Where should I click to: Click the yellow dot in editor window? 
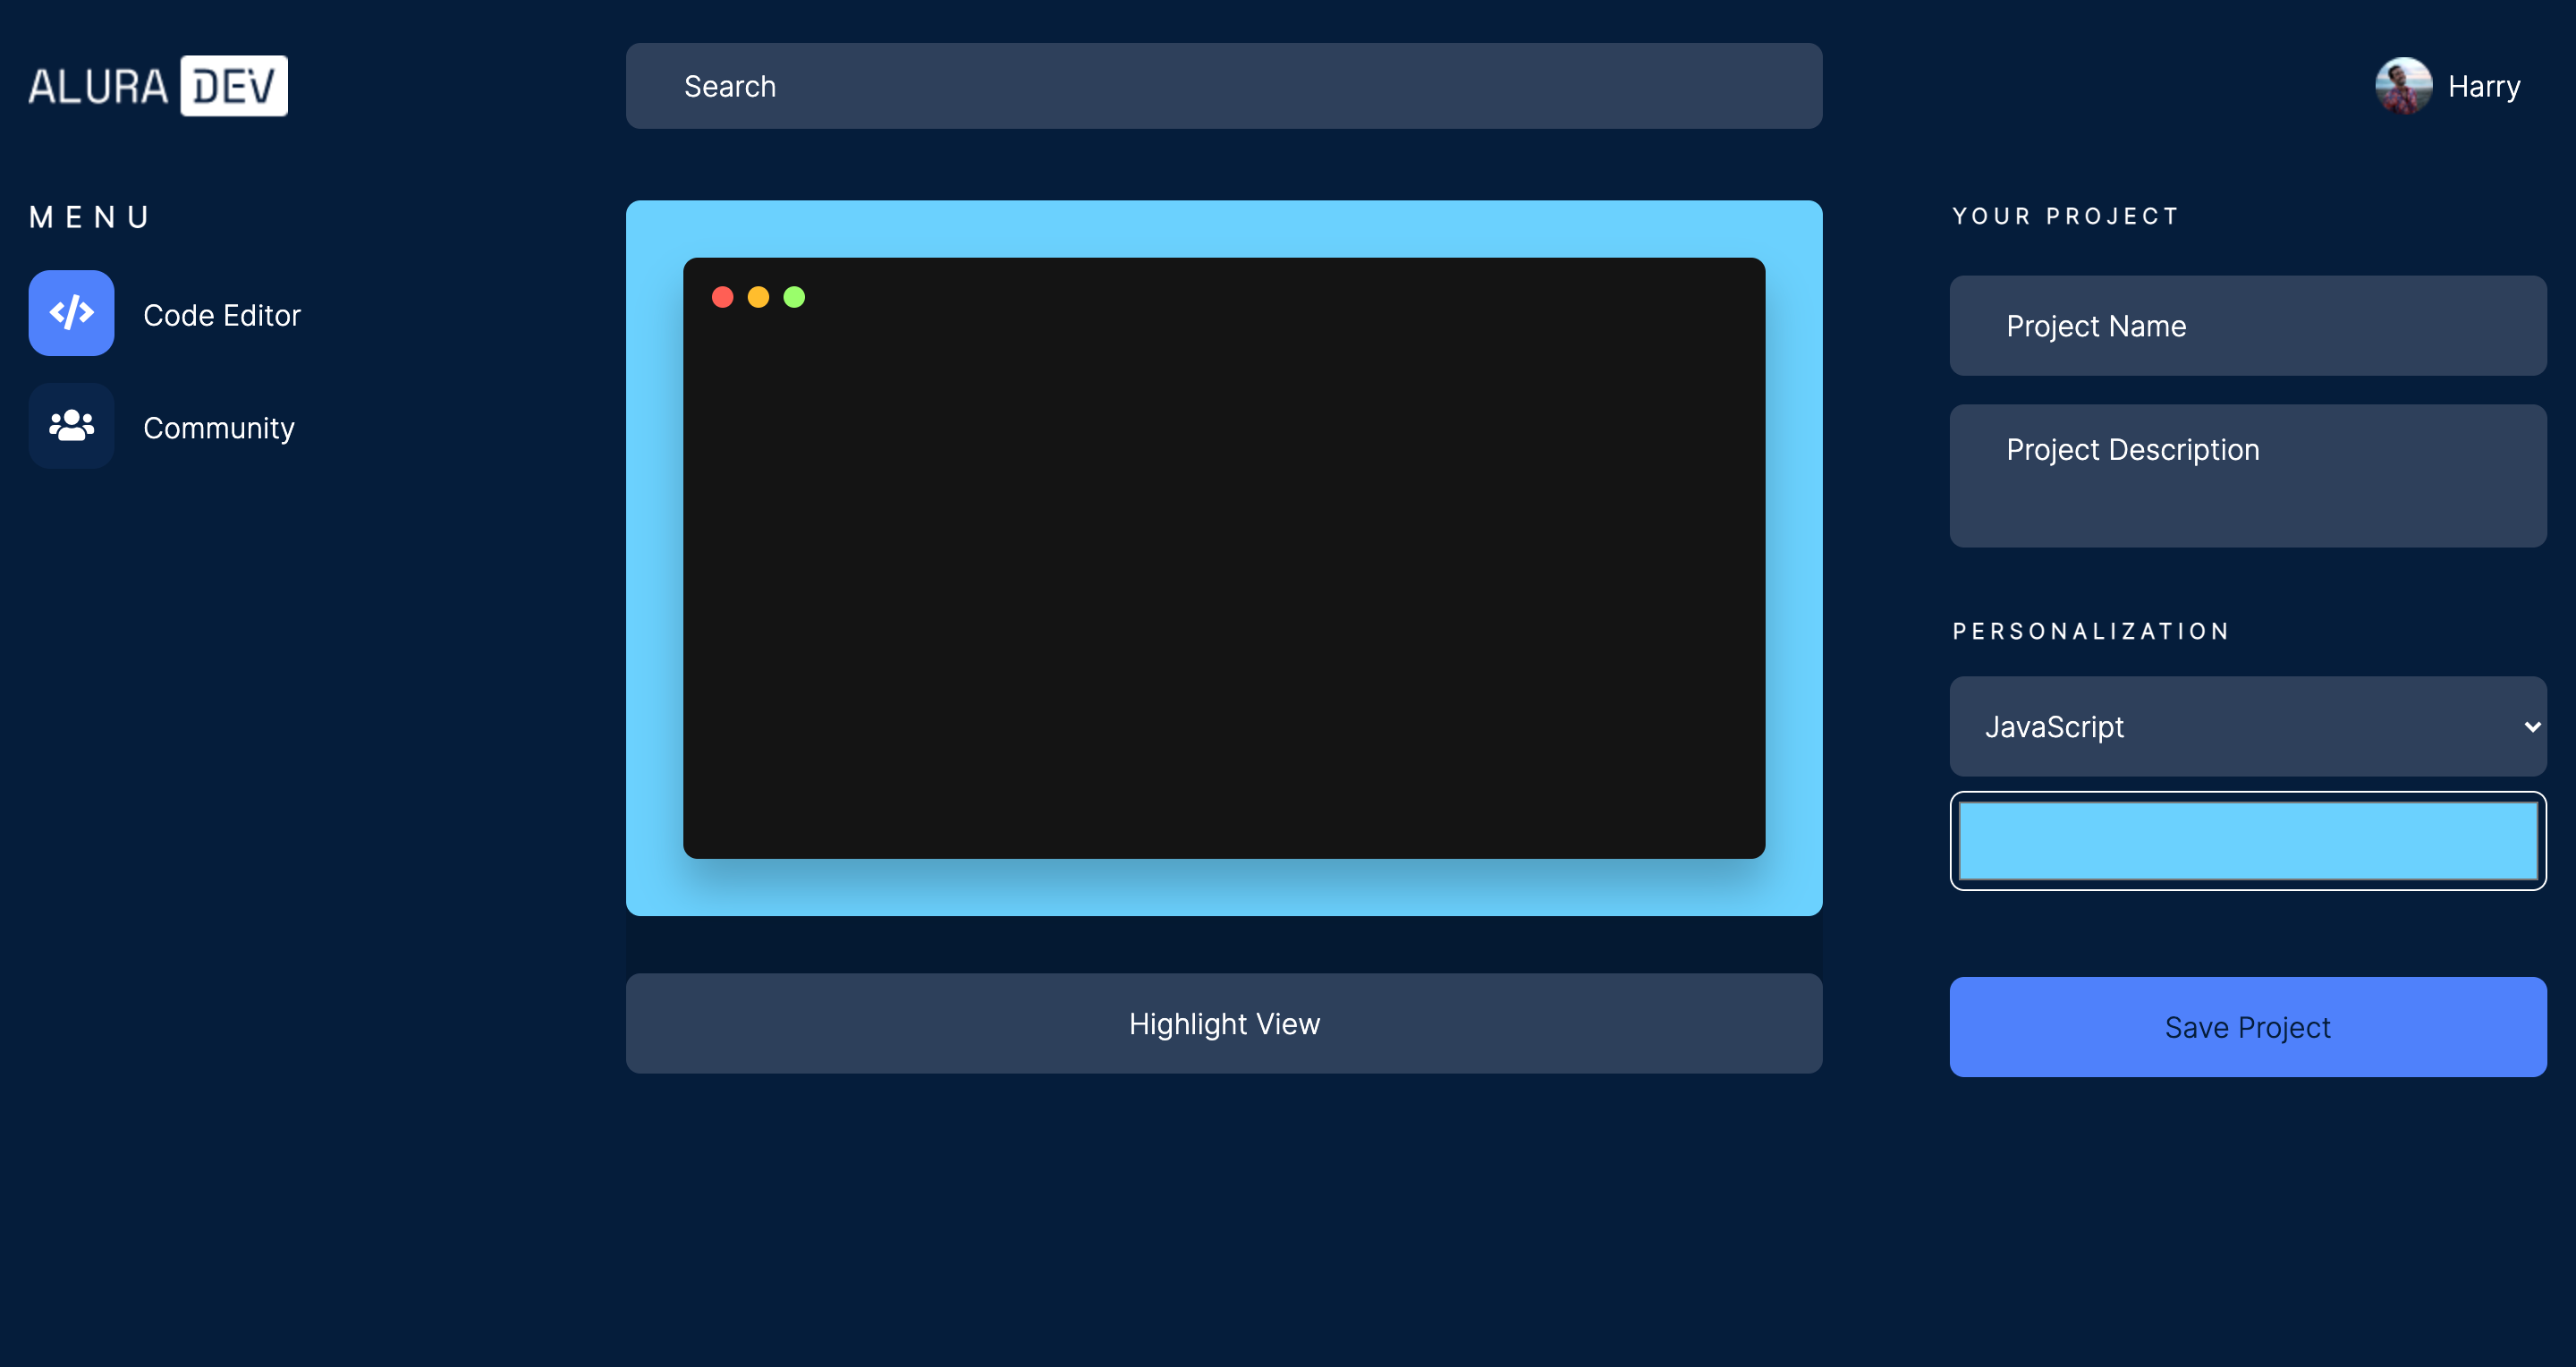758,297
